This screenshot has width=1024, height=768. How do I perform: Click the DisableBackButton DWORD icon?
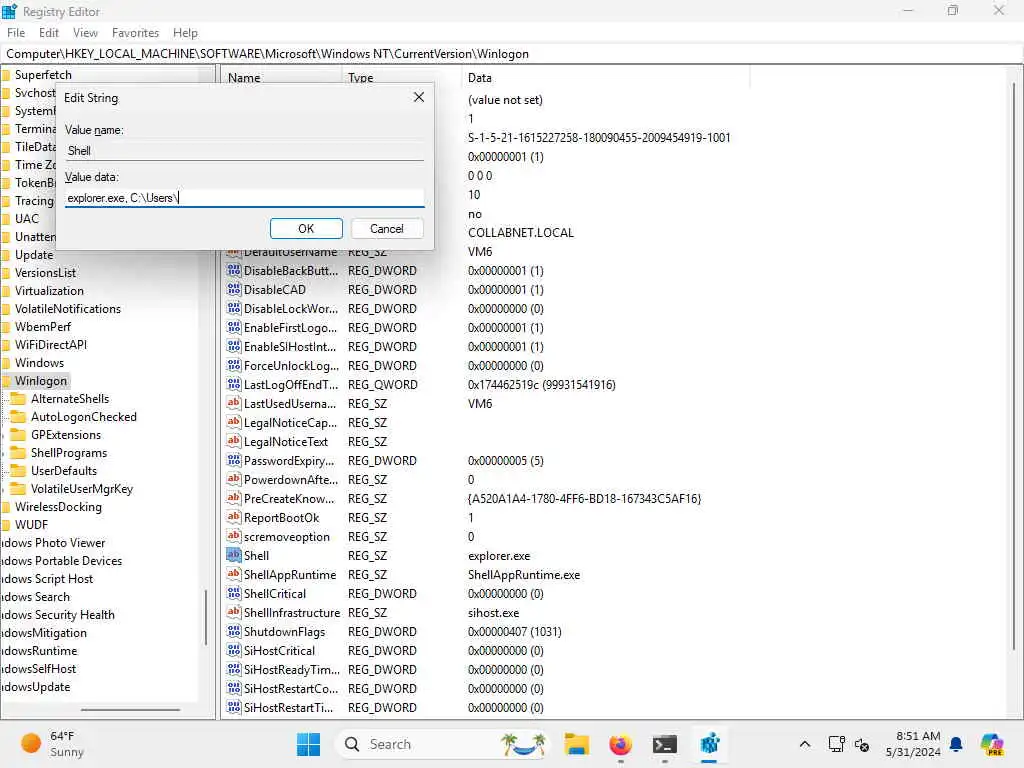233,270
